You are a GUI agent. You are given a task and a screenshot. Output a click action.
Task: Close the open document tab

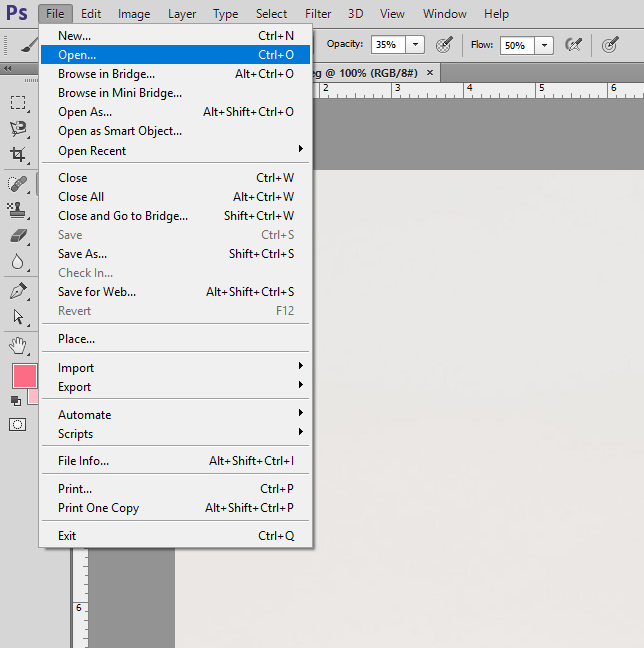[430, 72]
